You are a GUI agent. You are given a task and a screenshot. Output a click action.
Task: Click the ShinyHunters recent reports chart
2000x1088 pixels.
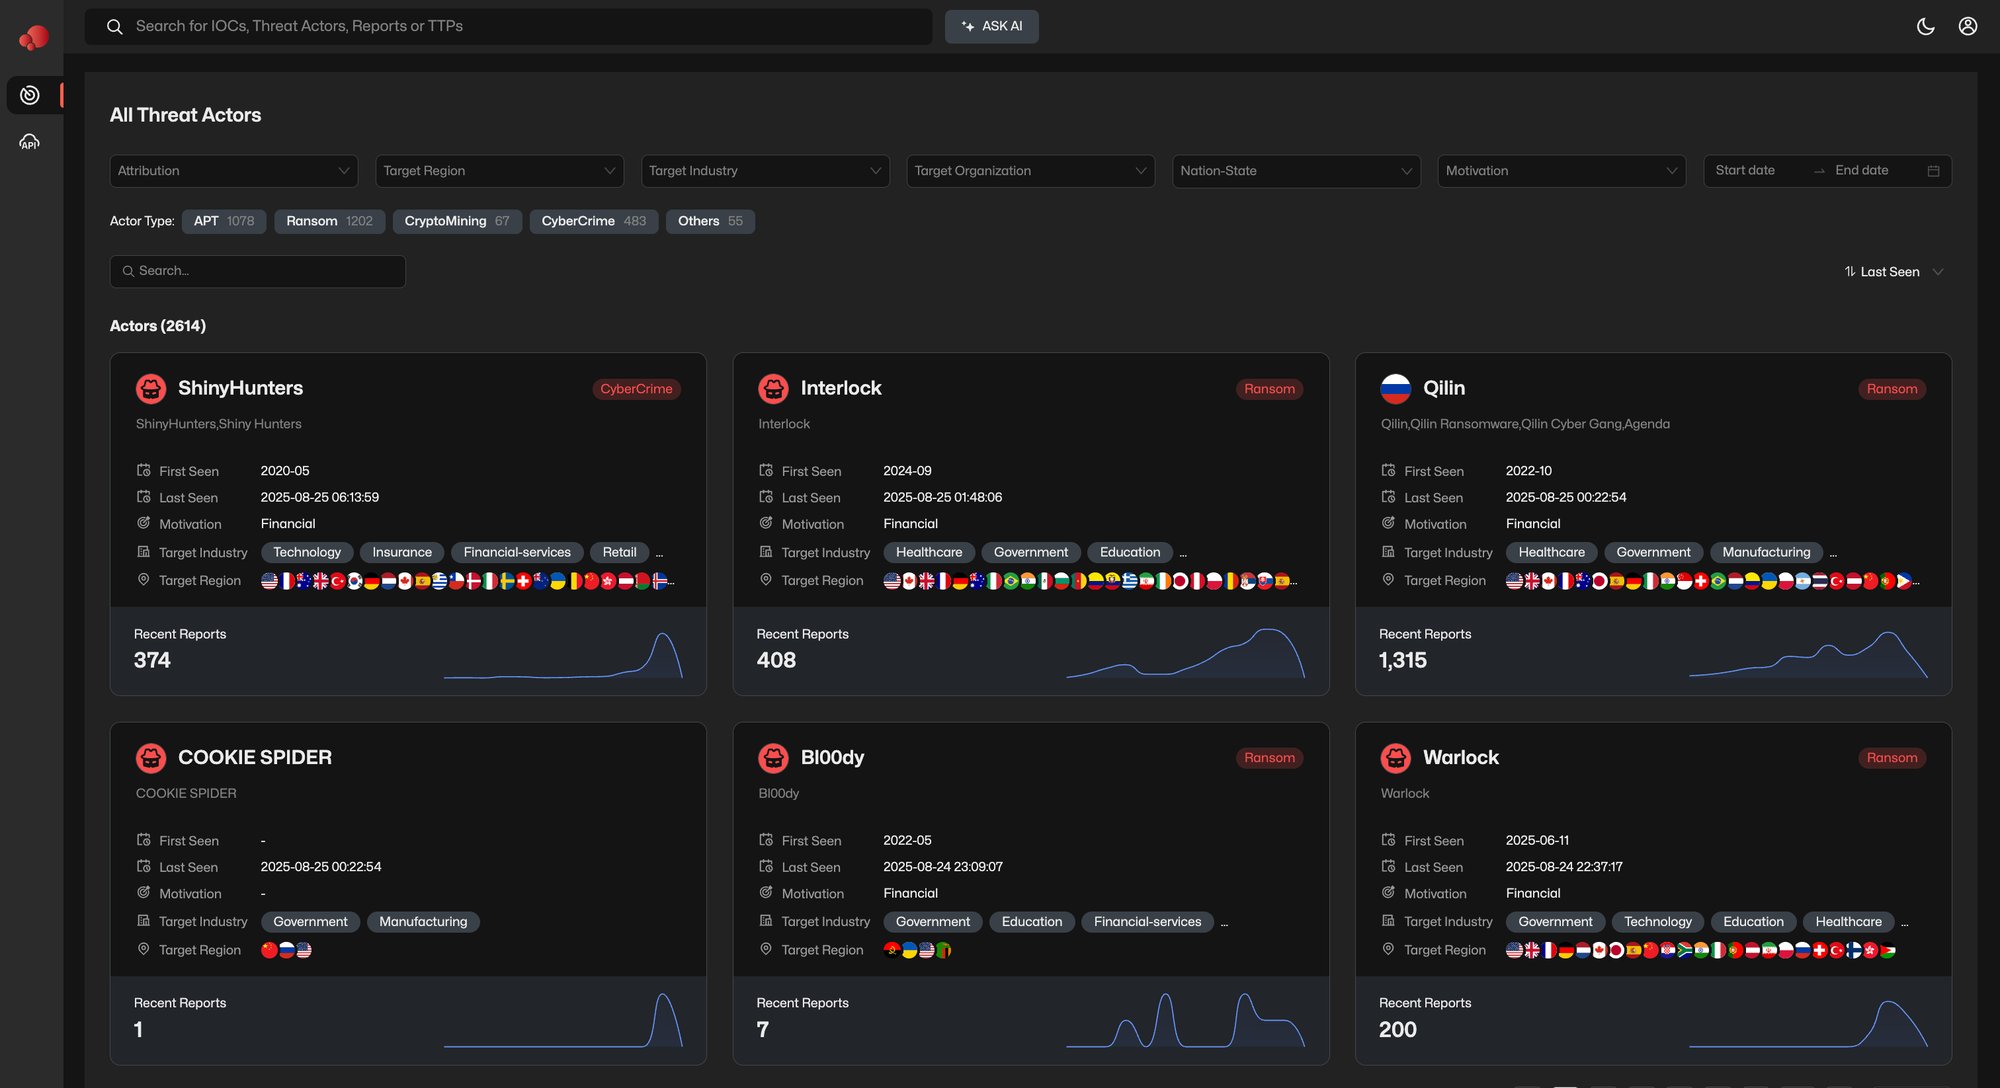click(563, 656)
